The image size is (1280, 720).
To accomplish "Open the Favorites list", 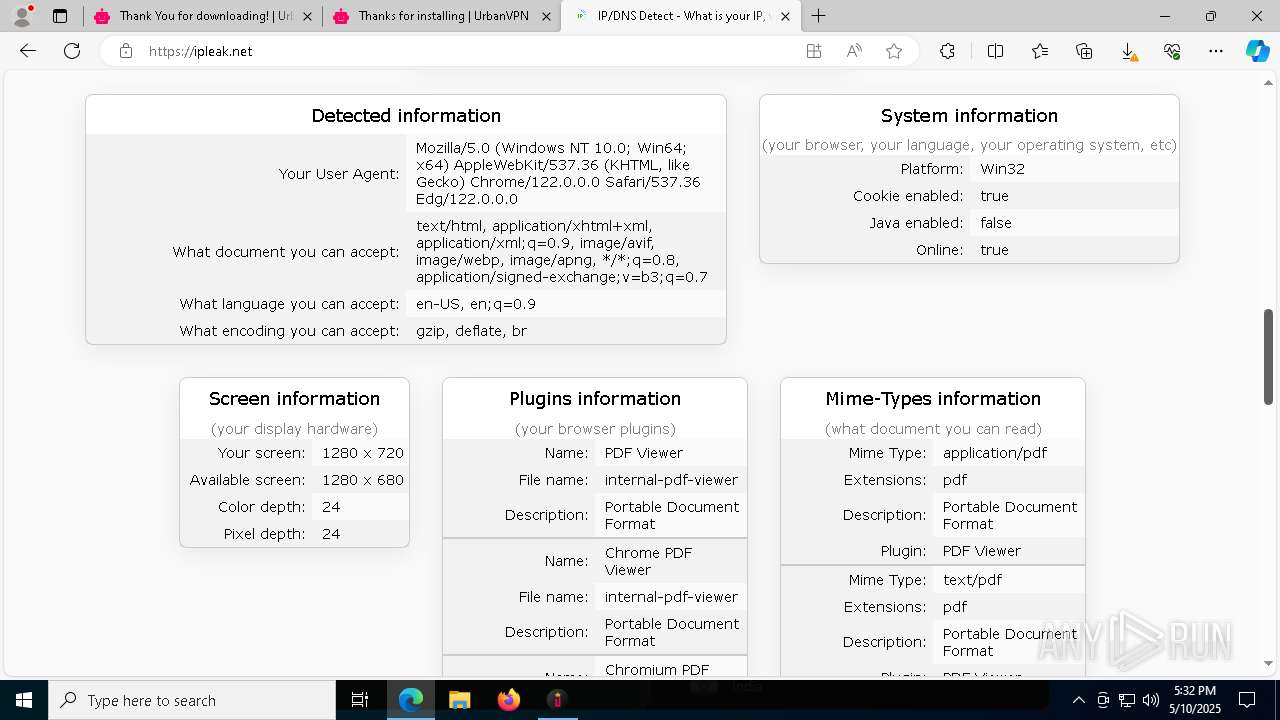I will (x=1040, y=51).
